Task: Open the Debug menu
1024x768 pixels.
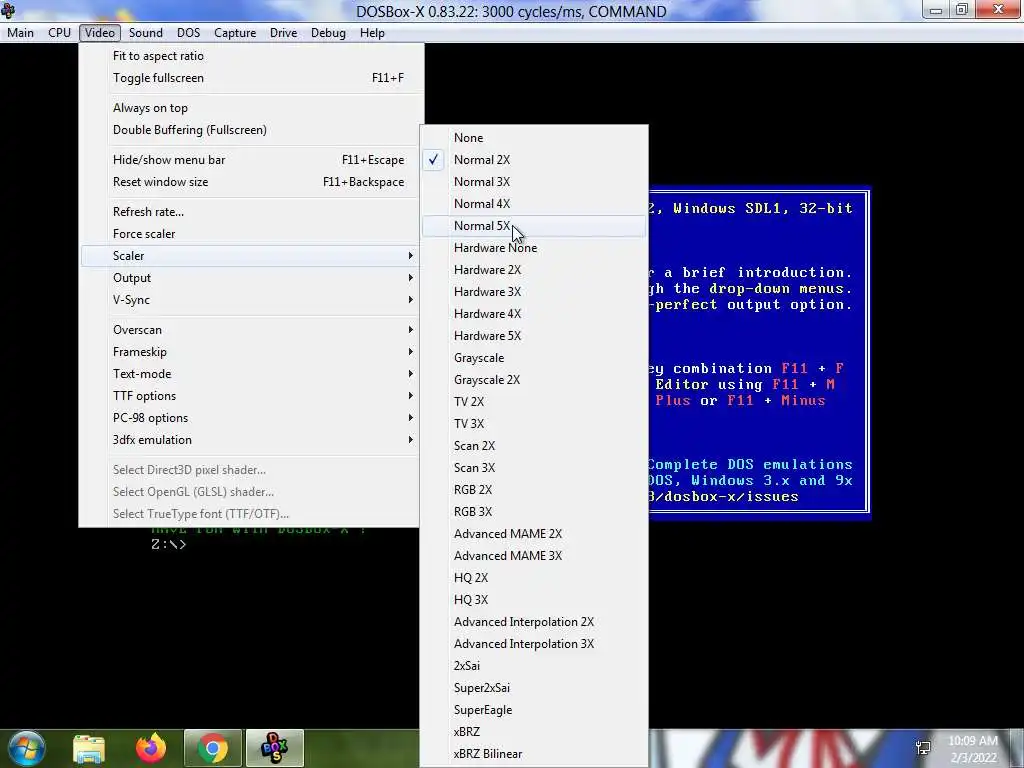Action: click(328, 33)
